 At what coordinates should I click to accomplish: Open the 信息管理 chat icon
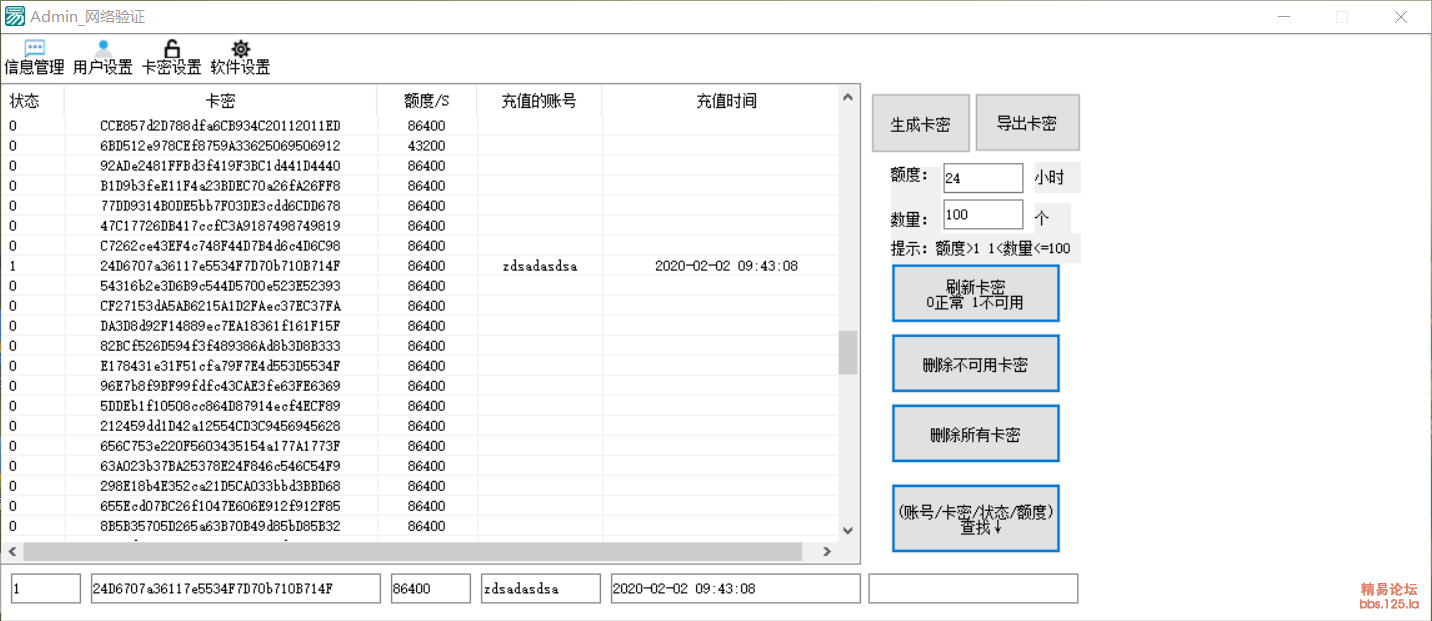coord(34,49)
